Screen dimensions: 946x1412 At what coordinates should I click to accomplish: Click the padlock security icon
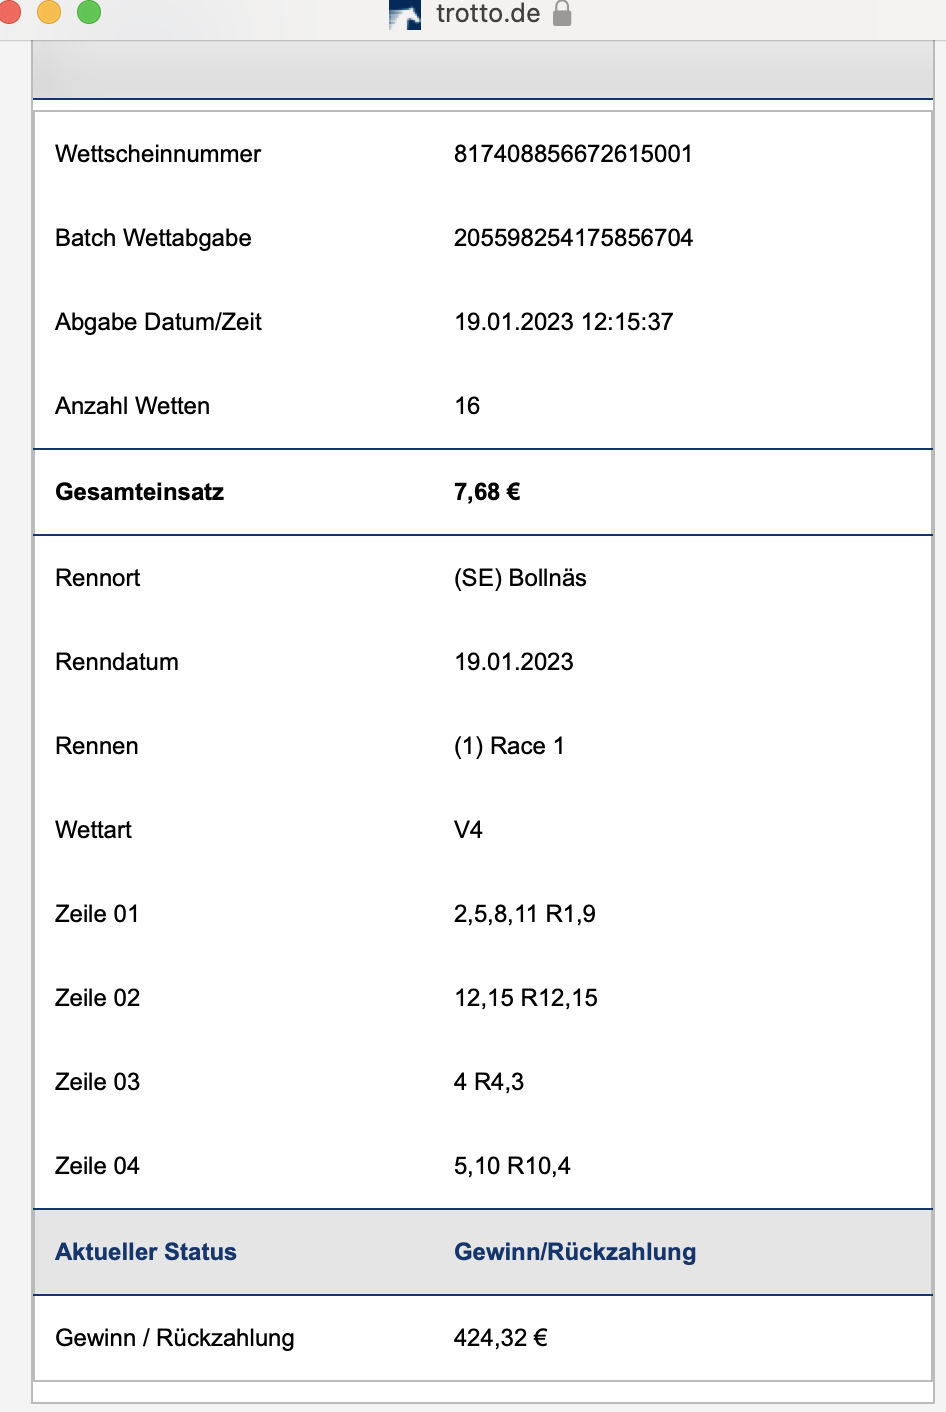pos(562,14)
